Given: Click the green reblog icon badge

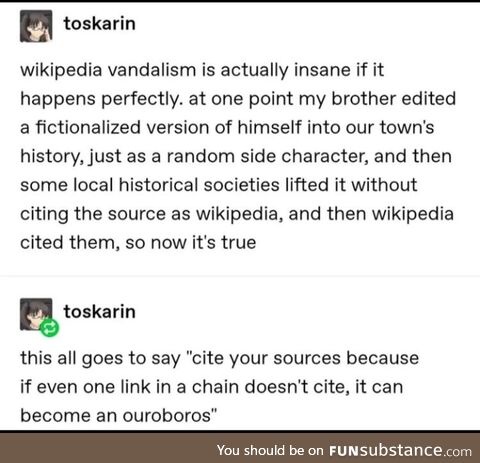Looking at the screenshot, I should coord(49,328).
